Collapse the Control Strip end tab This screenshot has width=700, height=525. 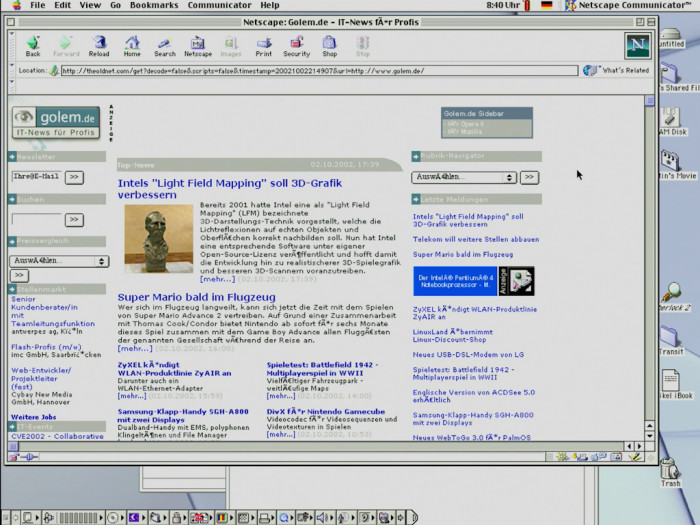coord(413,518)
